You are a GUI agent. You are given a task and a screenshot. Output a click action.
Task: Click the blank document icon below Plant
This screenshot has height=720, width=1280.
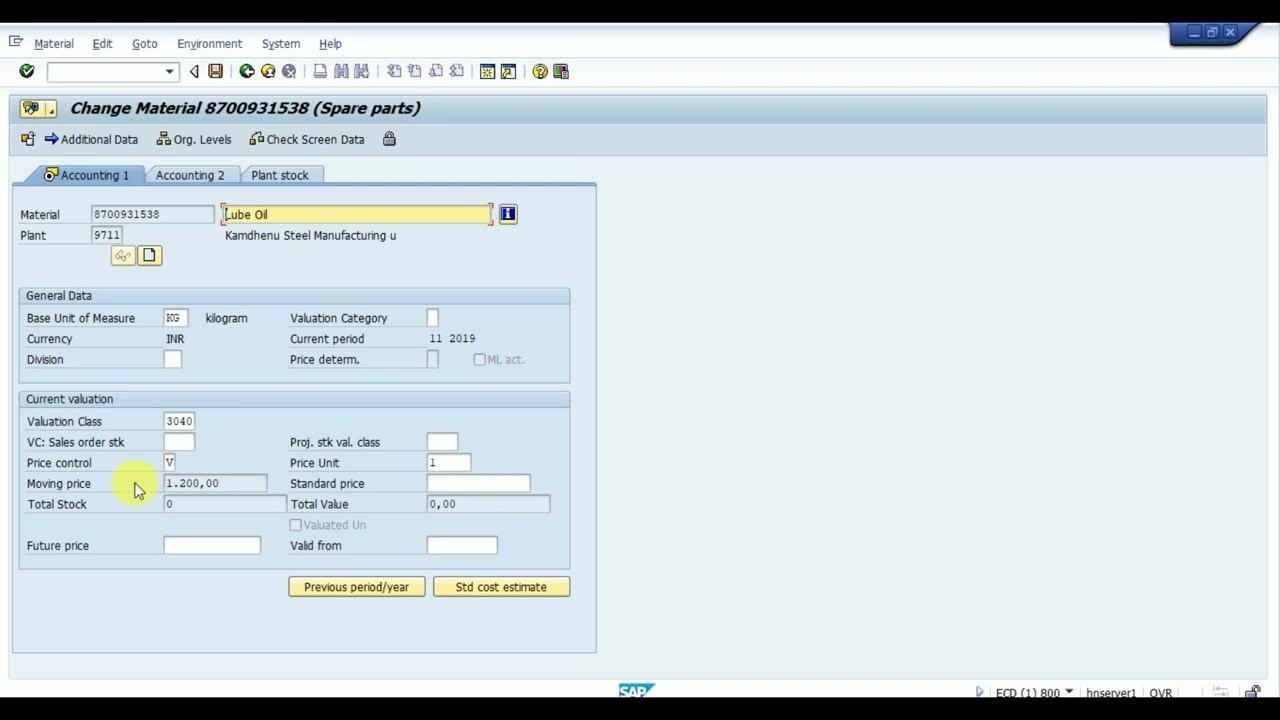149,256
